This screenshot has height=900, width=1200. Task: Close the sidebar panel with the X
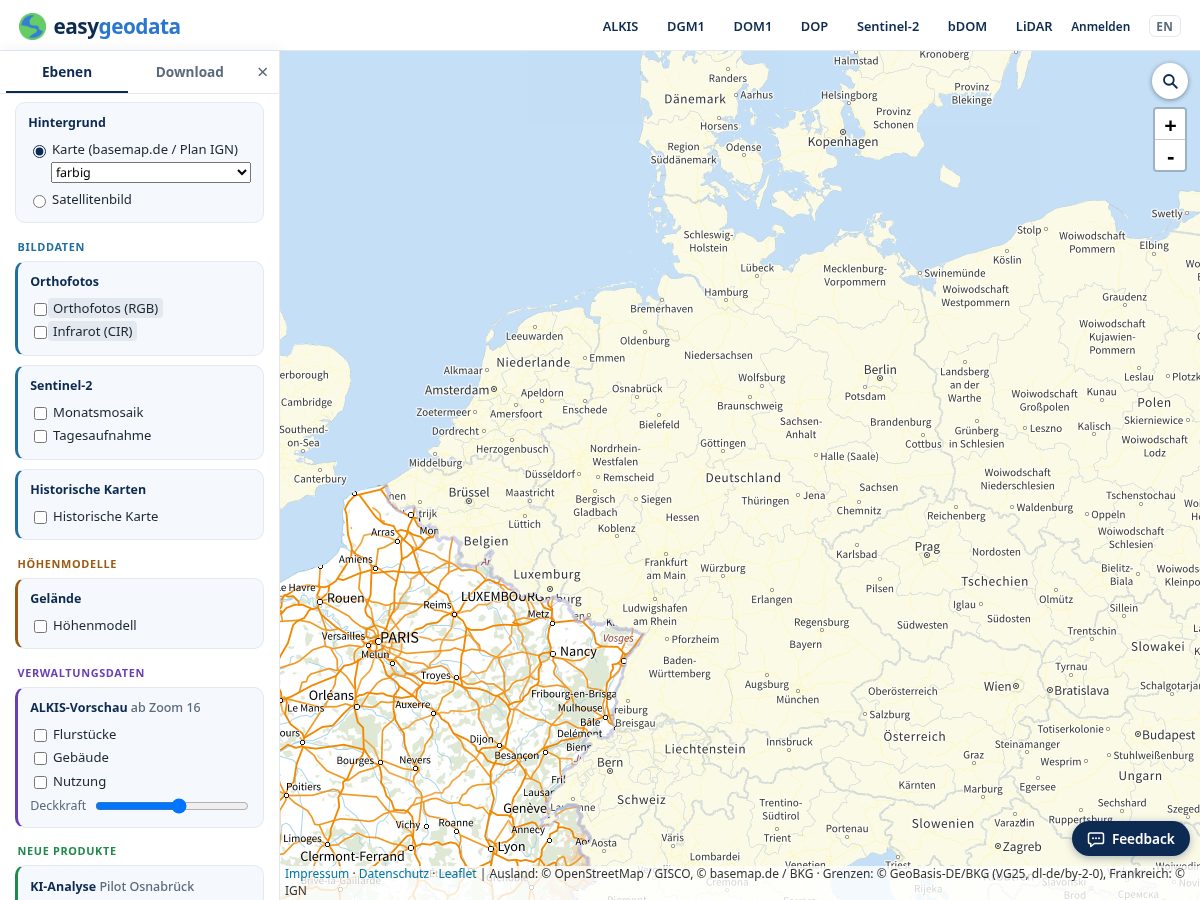click(262, 72)
